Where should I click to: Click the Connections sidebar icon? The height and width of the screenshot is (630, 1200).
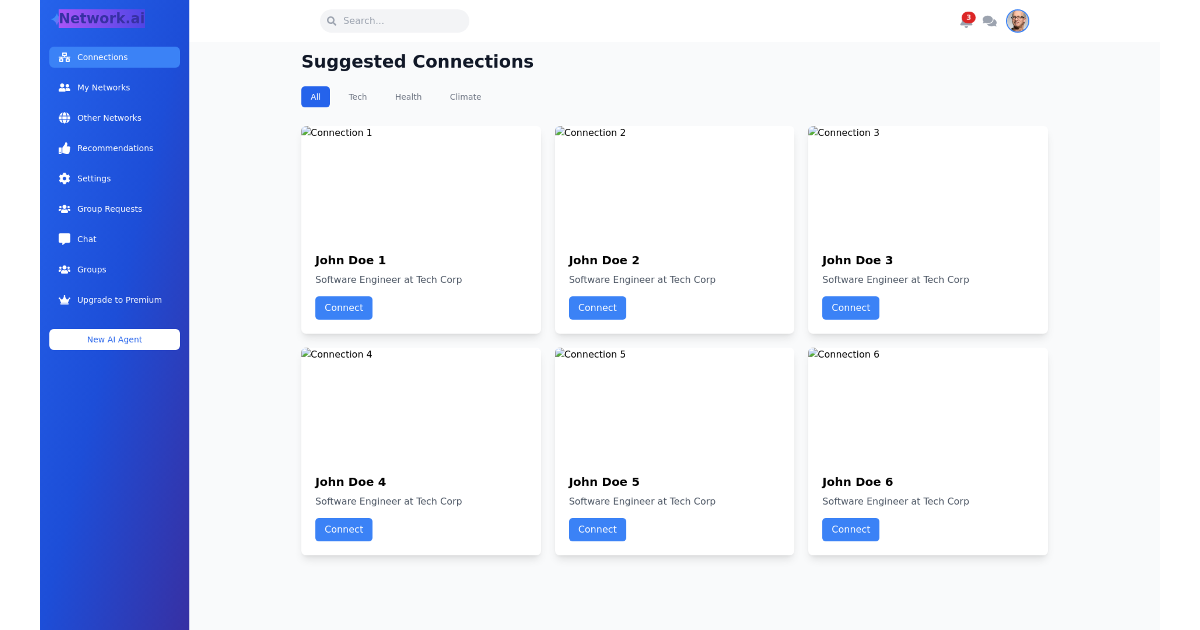point(64,57)
